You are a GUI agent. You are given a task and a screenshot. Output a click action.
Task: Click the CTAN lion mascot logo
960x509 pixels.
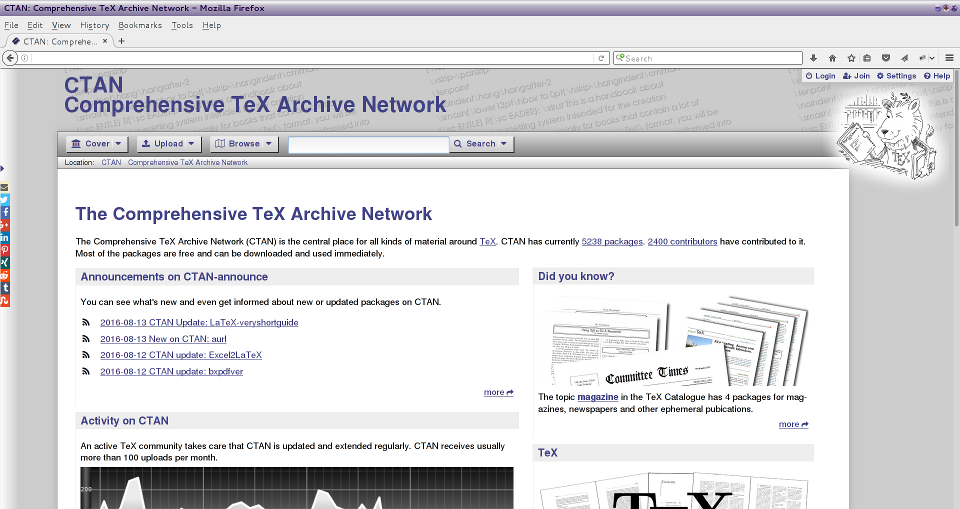[888, 136]
